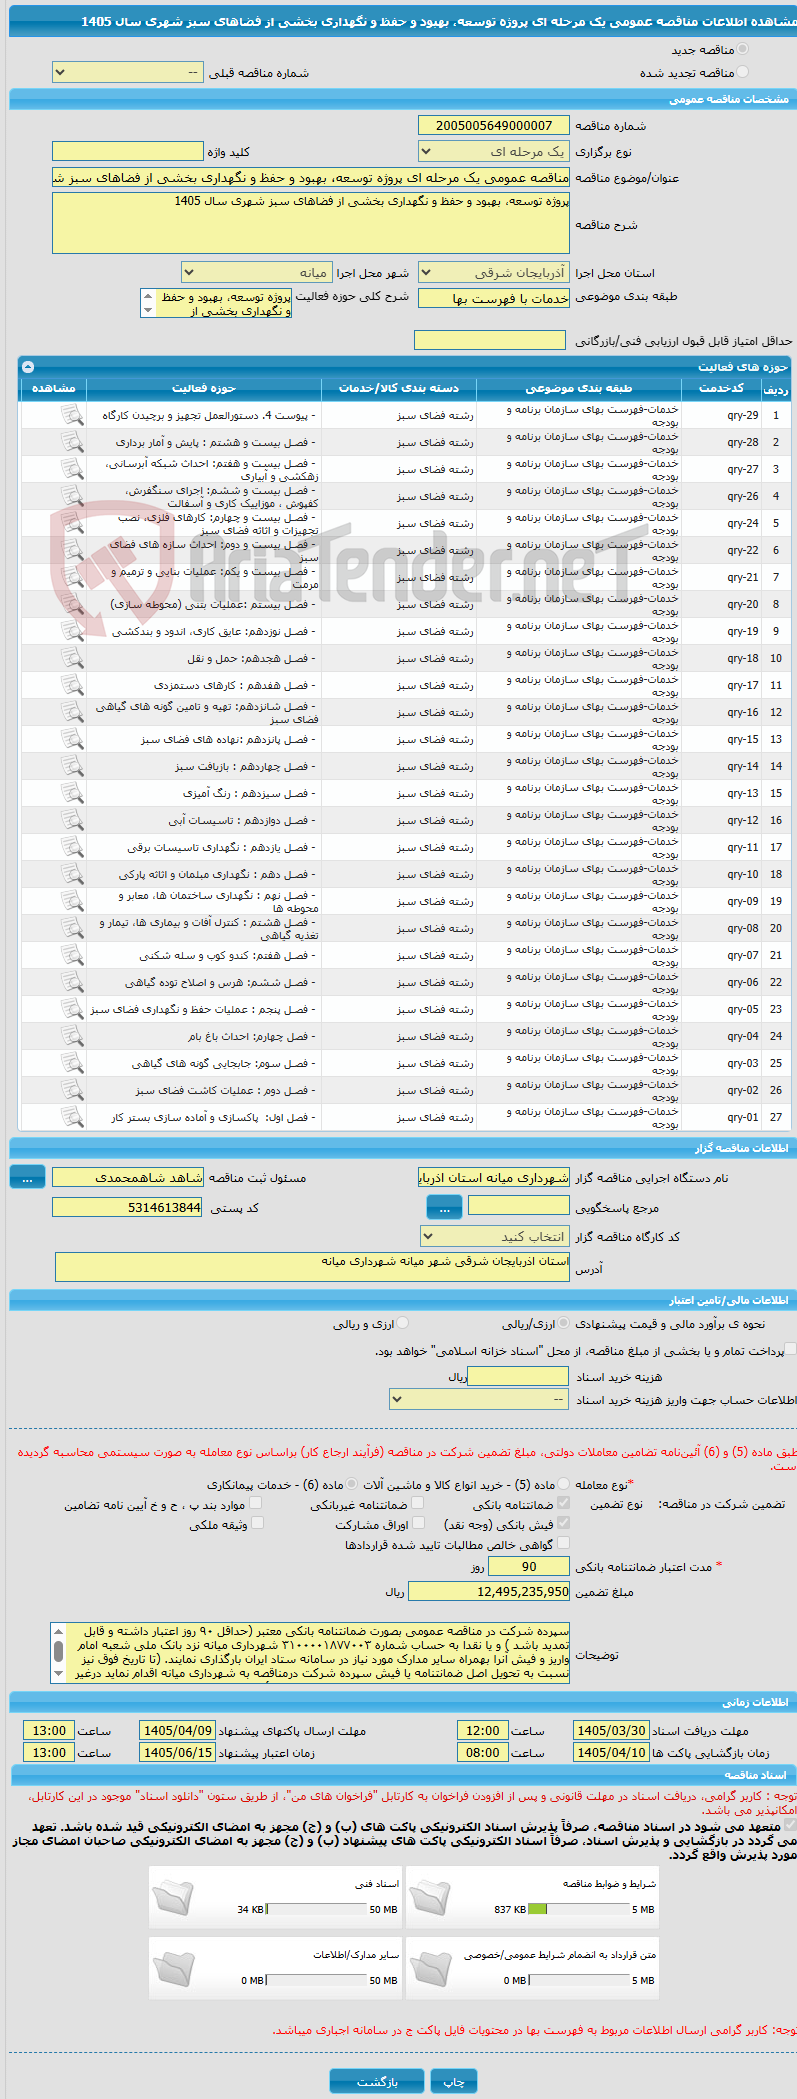Image resolution: width=797 pixels, height=2099 pixels.
Task: Toggle اوراق مشارکت checkbox
Action: tap(418, 1523)
